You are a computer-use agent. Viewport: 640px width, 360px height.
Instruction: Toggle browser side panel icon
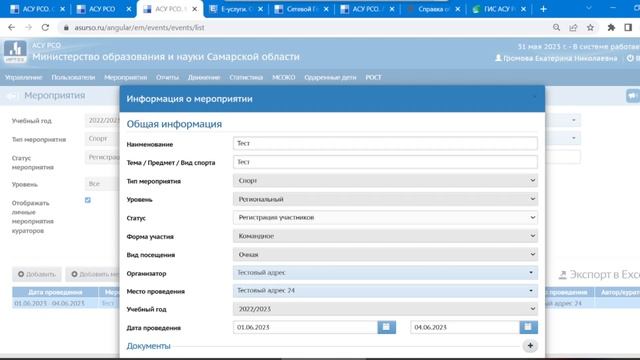click(x=628, y=27)
